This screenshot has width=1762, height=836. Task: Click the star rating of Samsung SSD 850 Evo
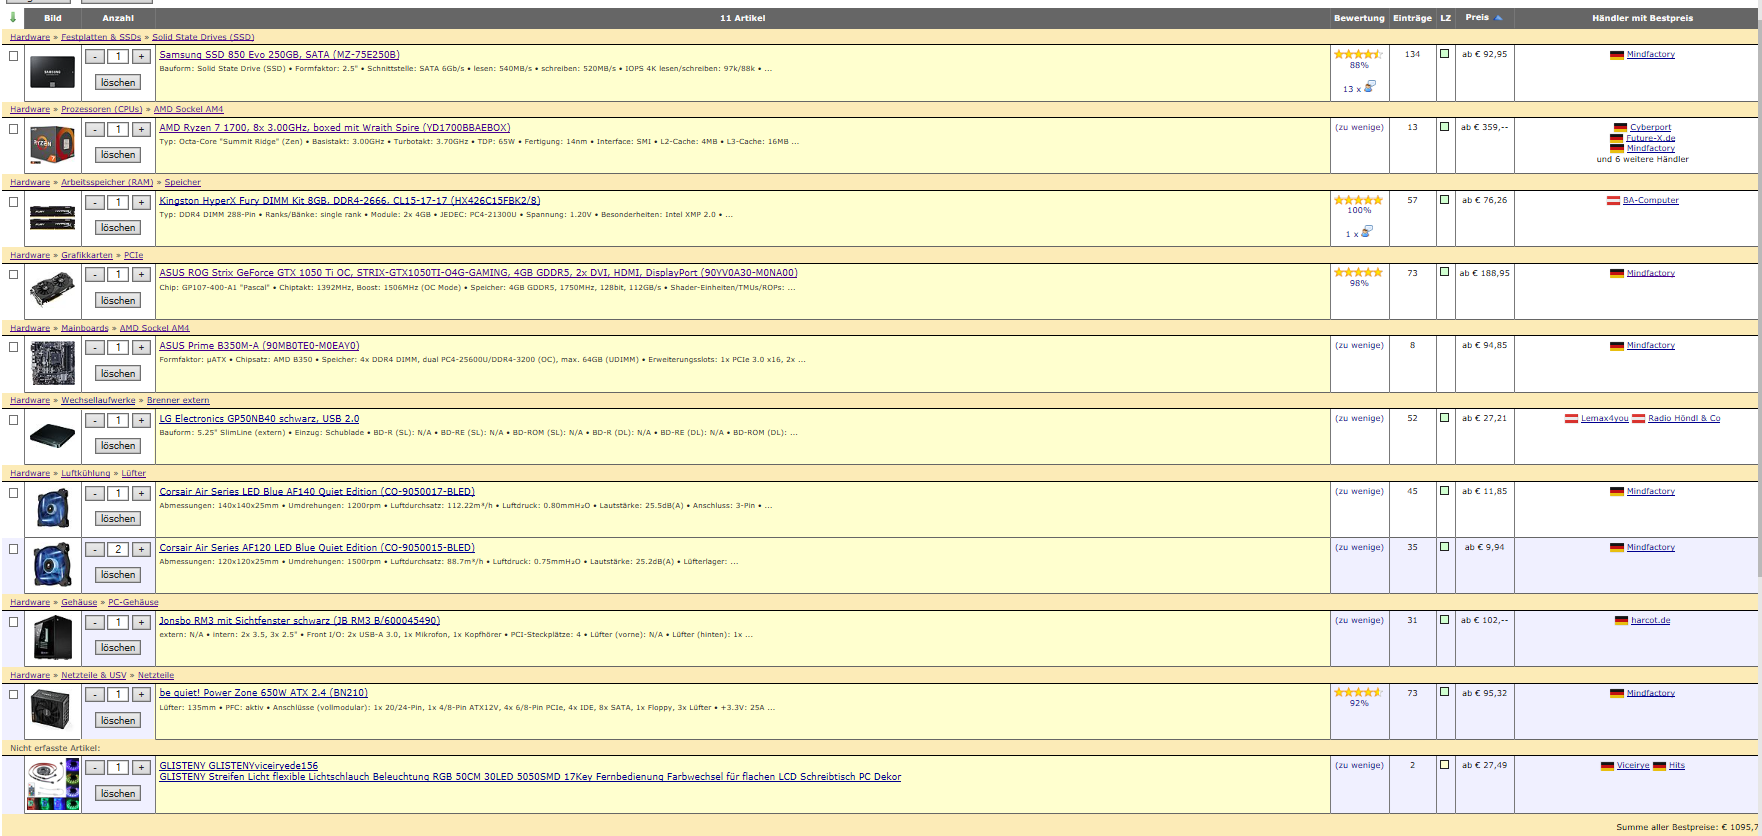(x=1358, y=54)
